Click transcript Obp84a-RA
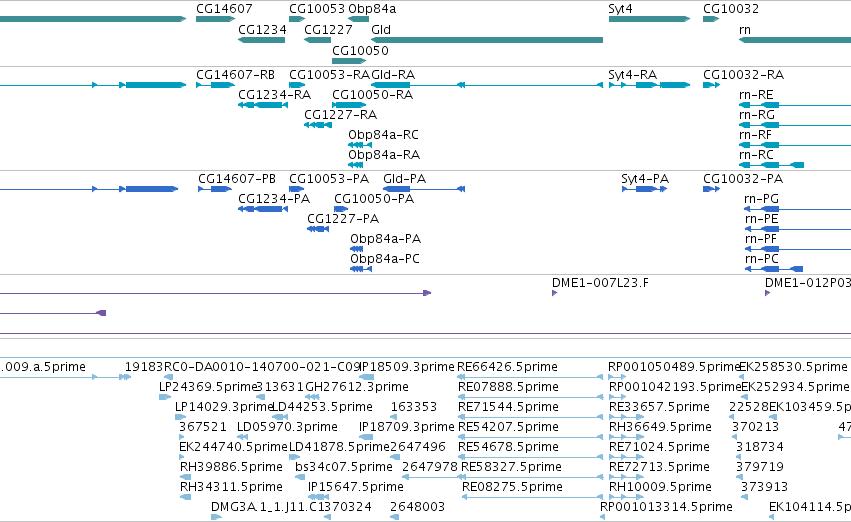The width and height of the screenshot is (851, 522). (384, 155)
